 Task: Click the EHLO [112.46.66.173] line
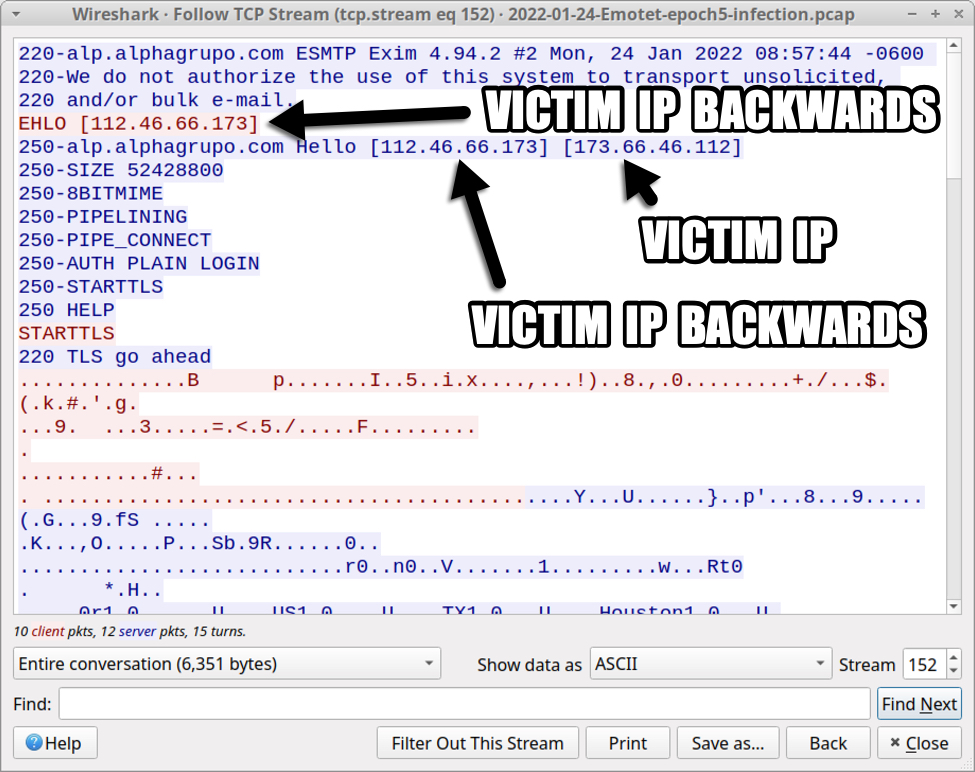[138, 123]
